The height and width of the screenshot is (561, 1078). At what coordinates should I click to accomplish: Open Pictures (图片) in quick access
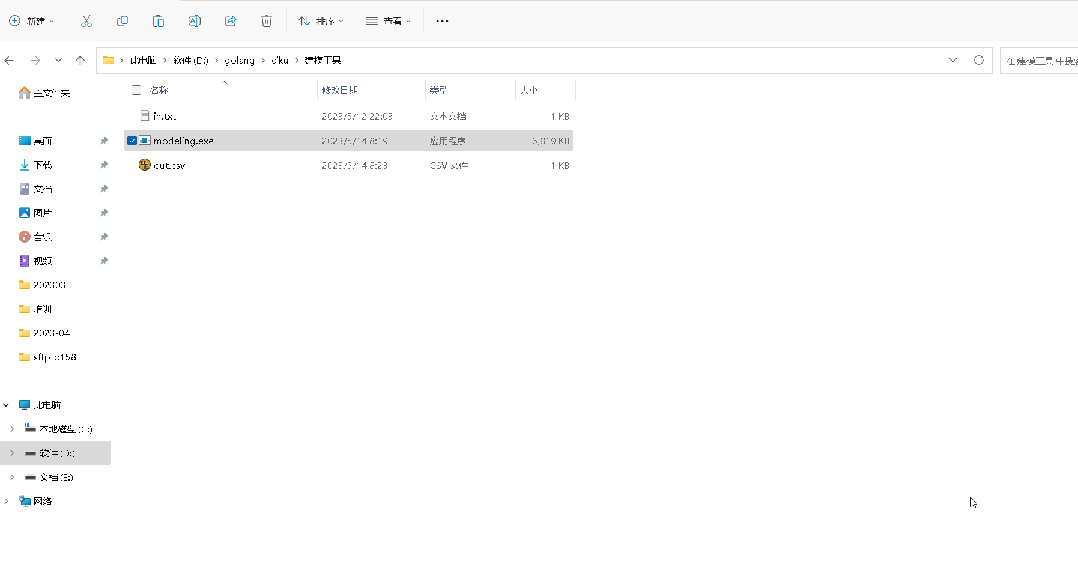click(x=36, y=213)
